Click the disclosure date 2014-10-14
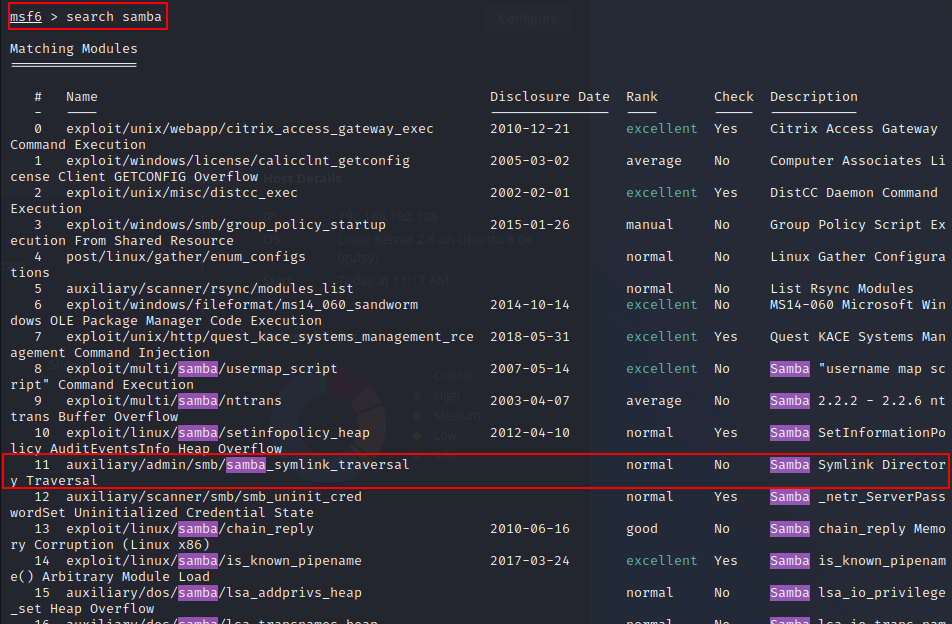This screenshot has width=952, height=624. tap(529, 305)
